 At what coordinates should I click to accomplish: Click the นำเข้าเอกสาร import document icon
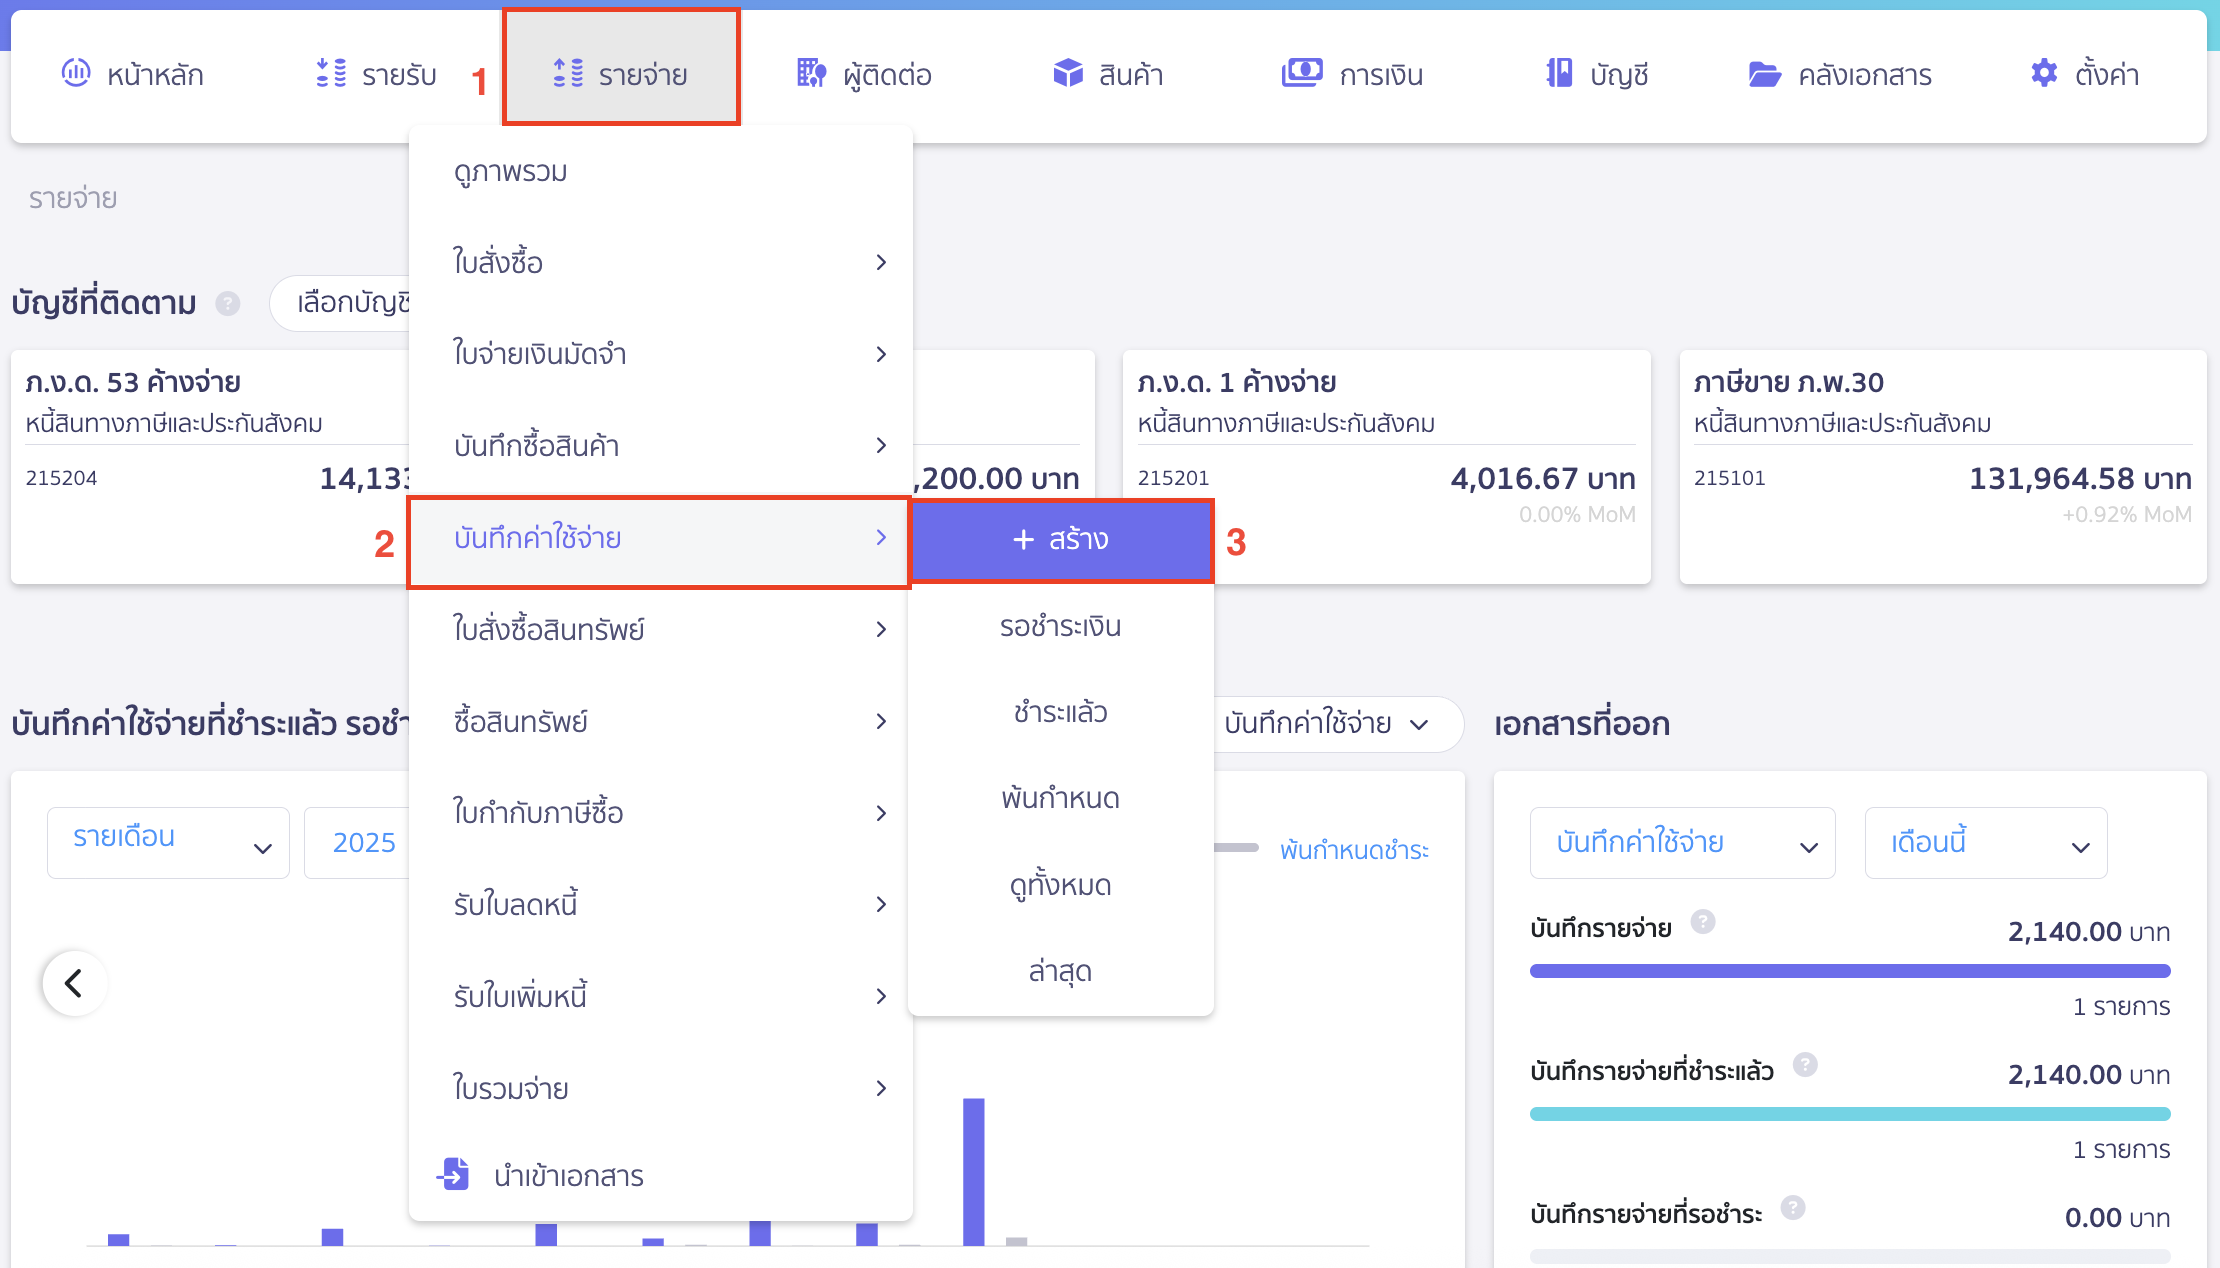(x=454, y=1174)
